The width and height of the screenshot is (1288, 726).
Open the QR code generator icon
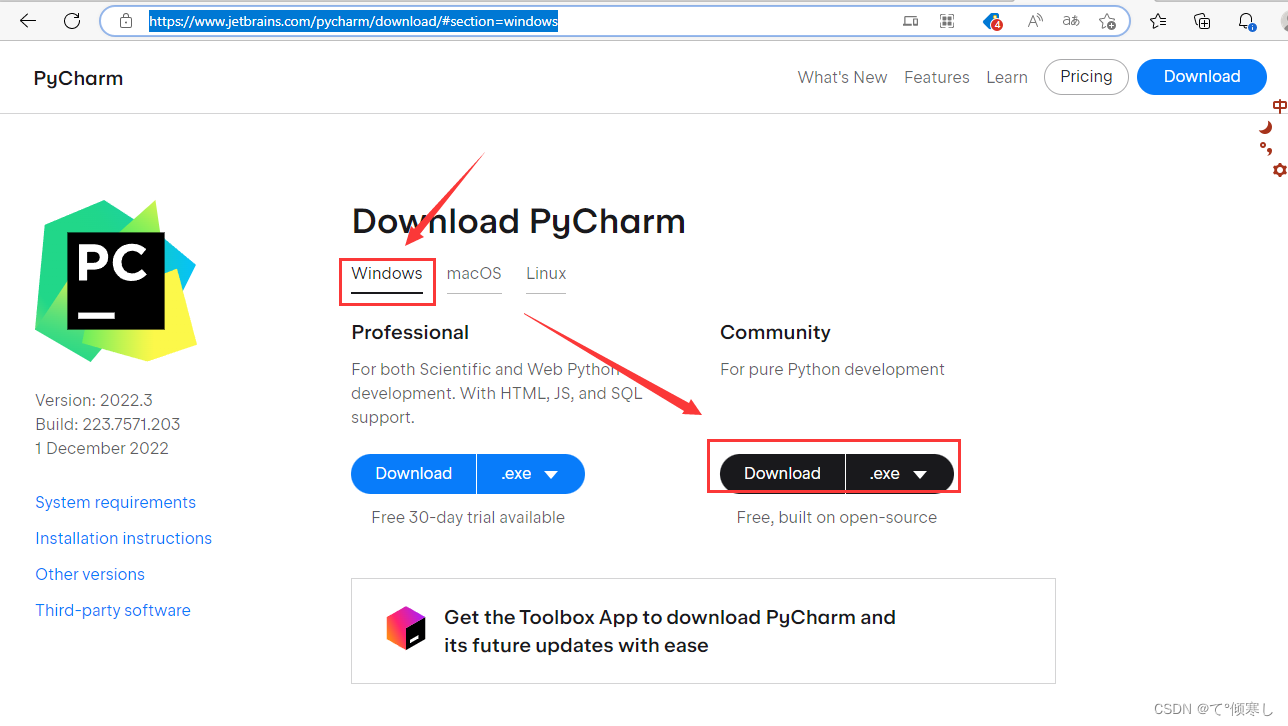coord(947,21)
